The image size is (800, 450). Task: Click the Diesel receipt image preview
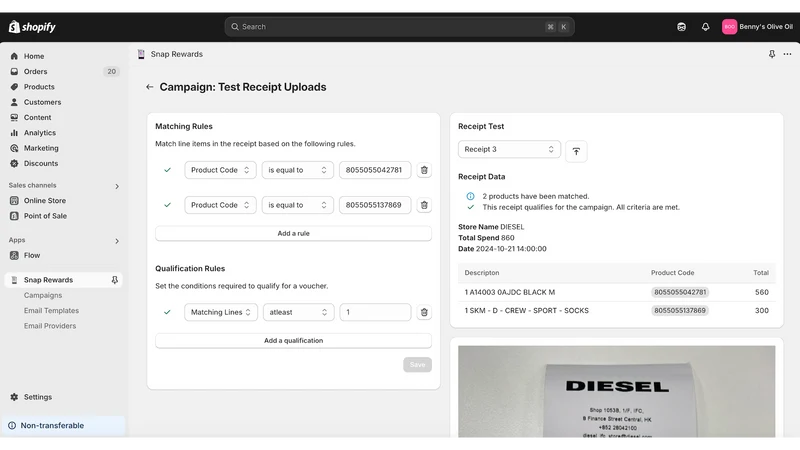617,391
